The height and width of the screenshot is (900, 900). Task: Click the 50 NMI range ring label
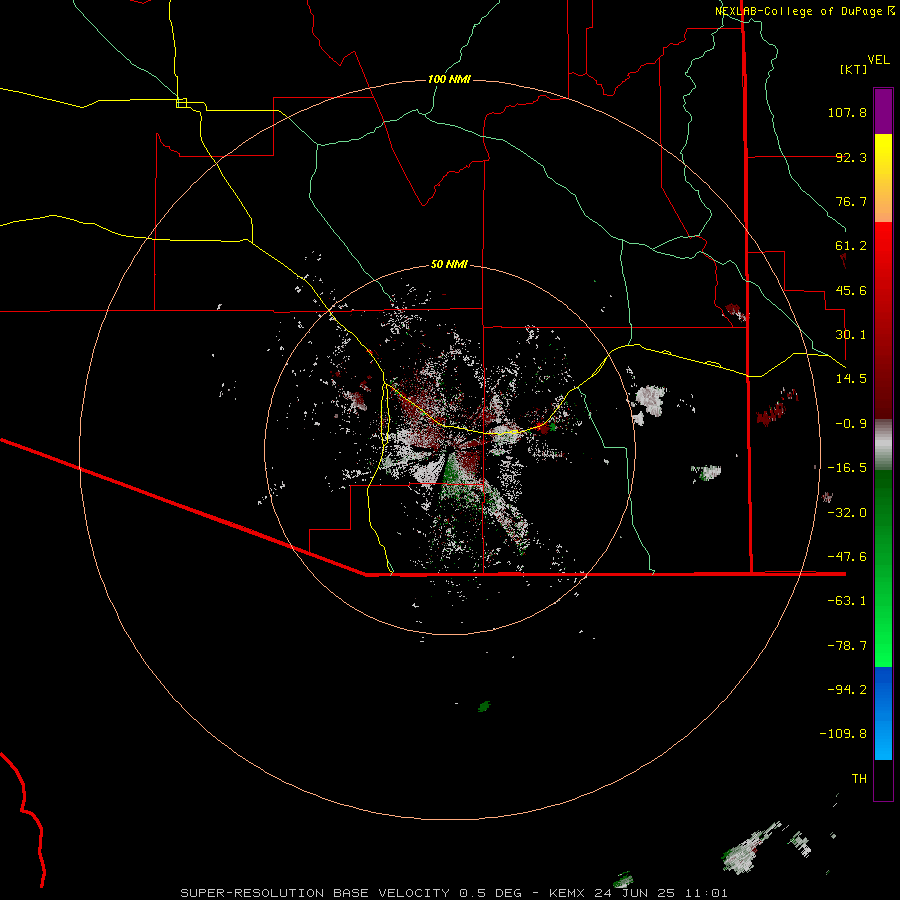(x=449, y=264)
